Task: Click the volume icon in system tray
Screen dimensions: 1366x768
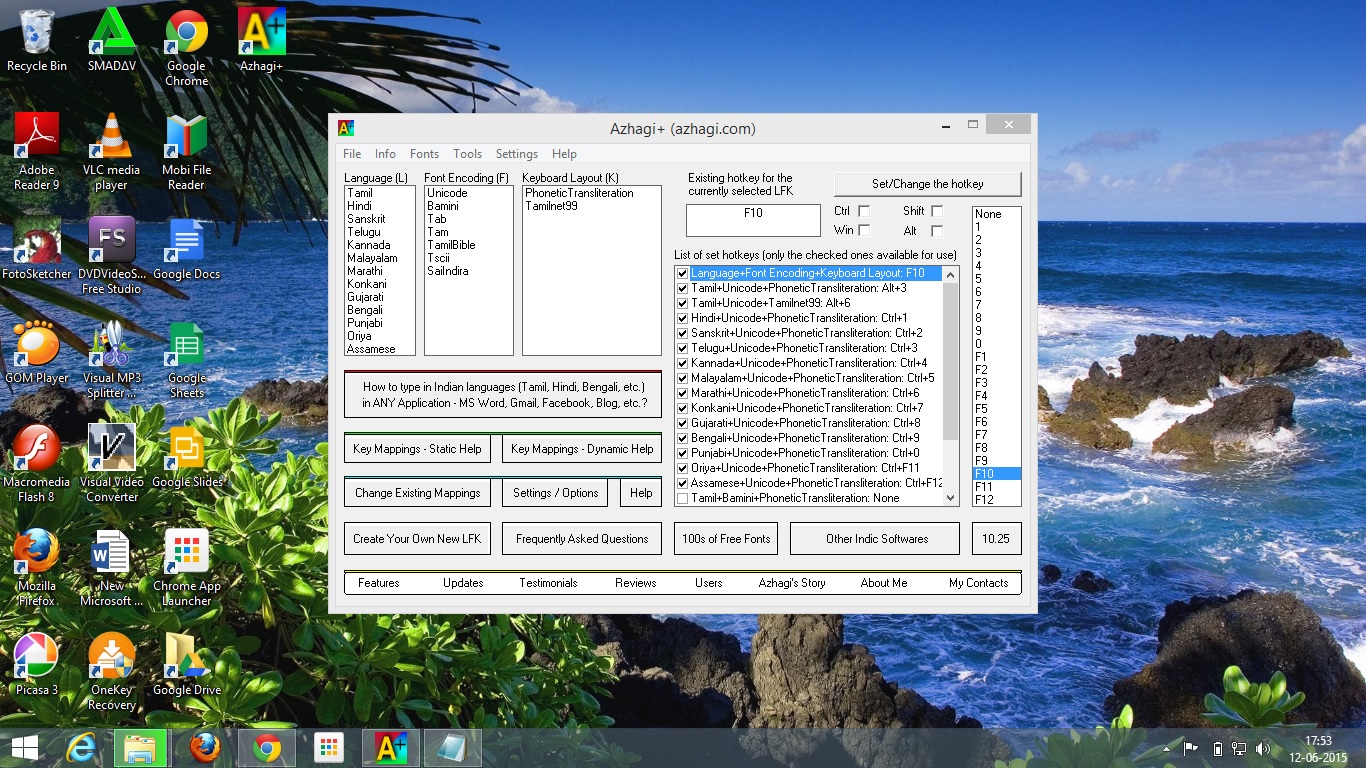Action: click(x=1263, y=748)
